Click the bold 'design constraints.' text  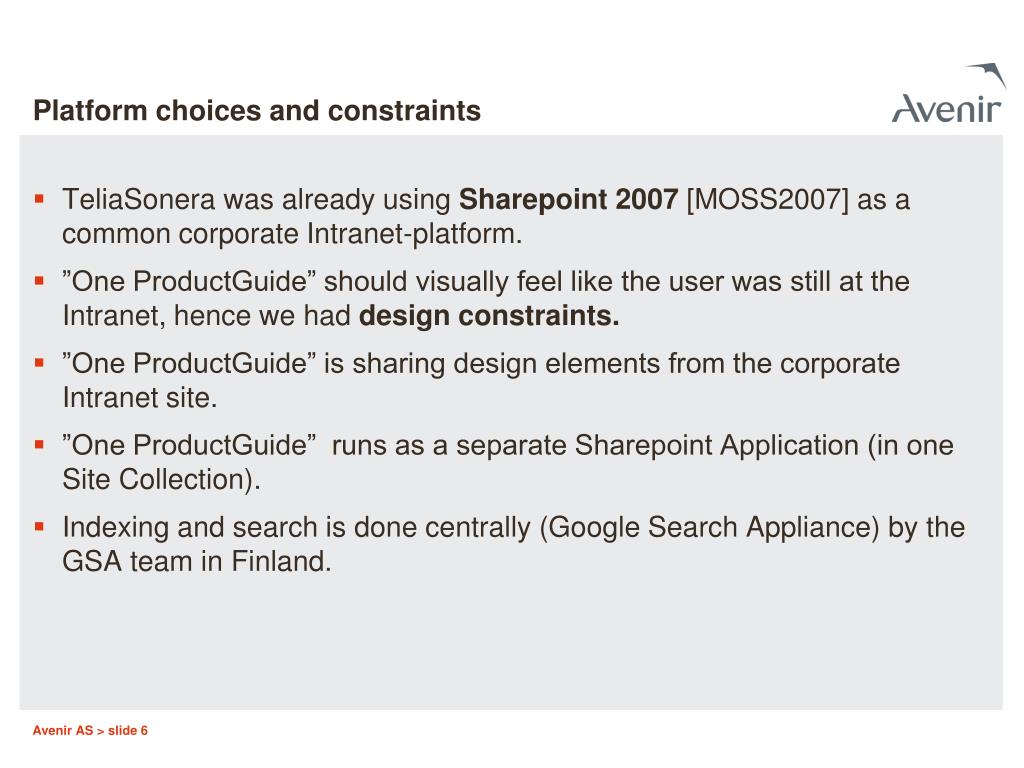[x=489, y=316]
